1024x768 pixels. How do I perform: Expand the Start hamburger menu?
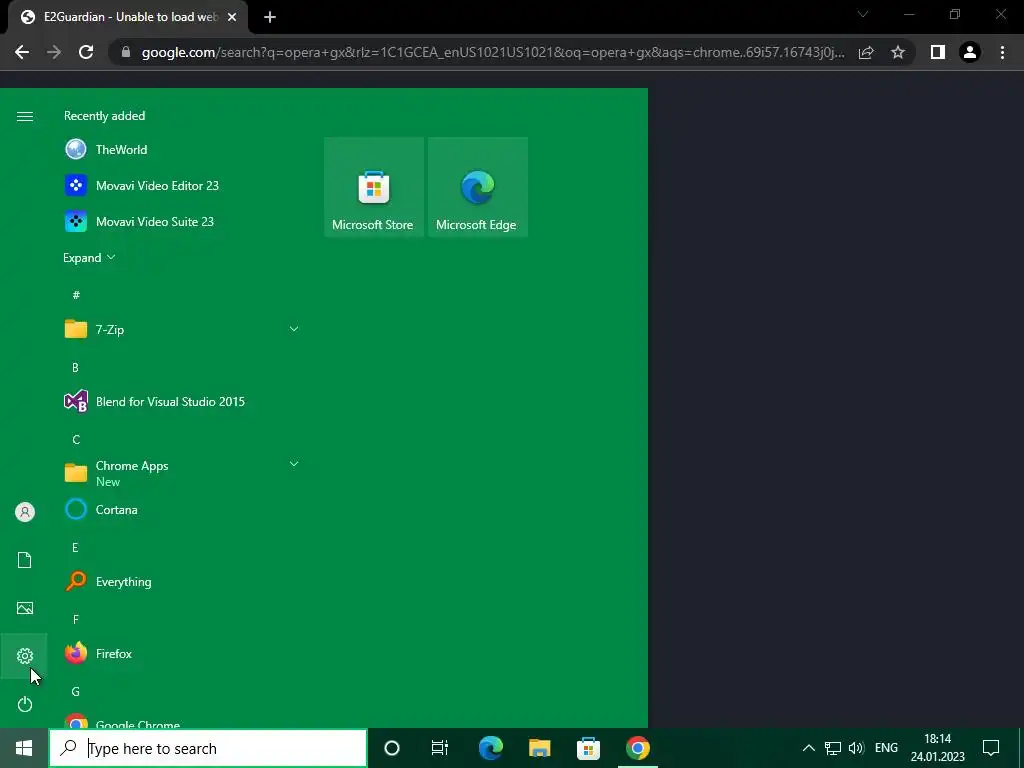[24, 116]
